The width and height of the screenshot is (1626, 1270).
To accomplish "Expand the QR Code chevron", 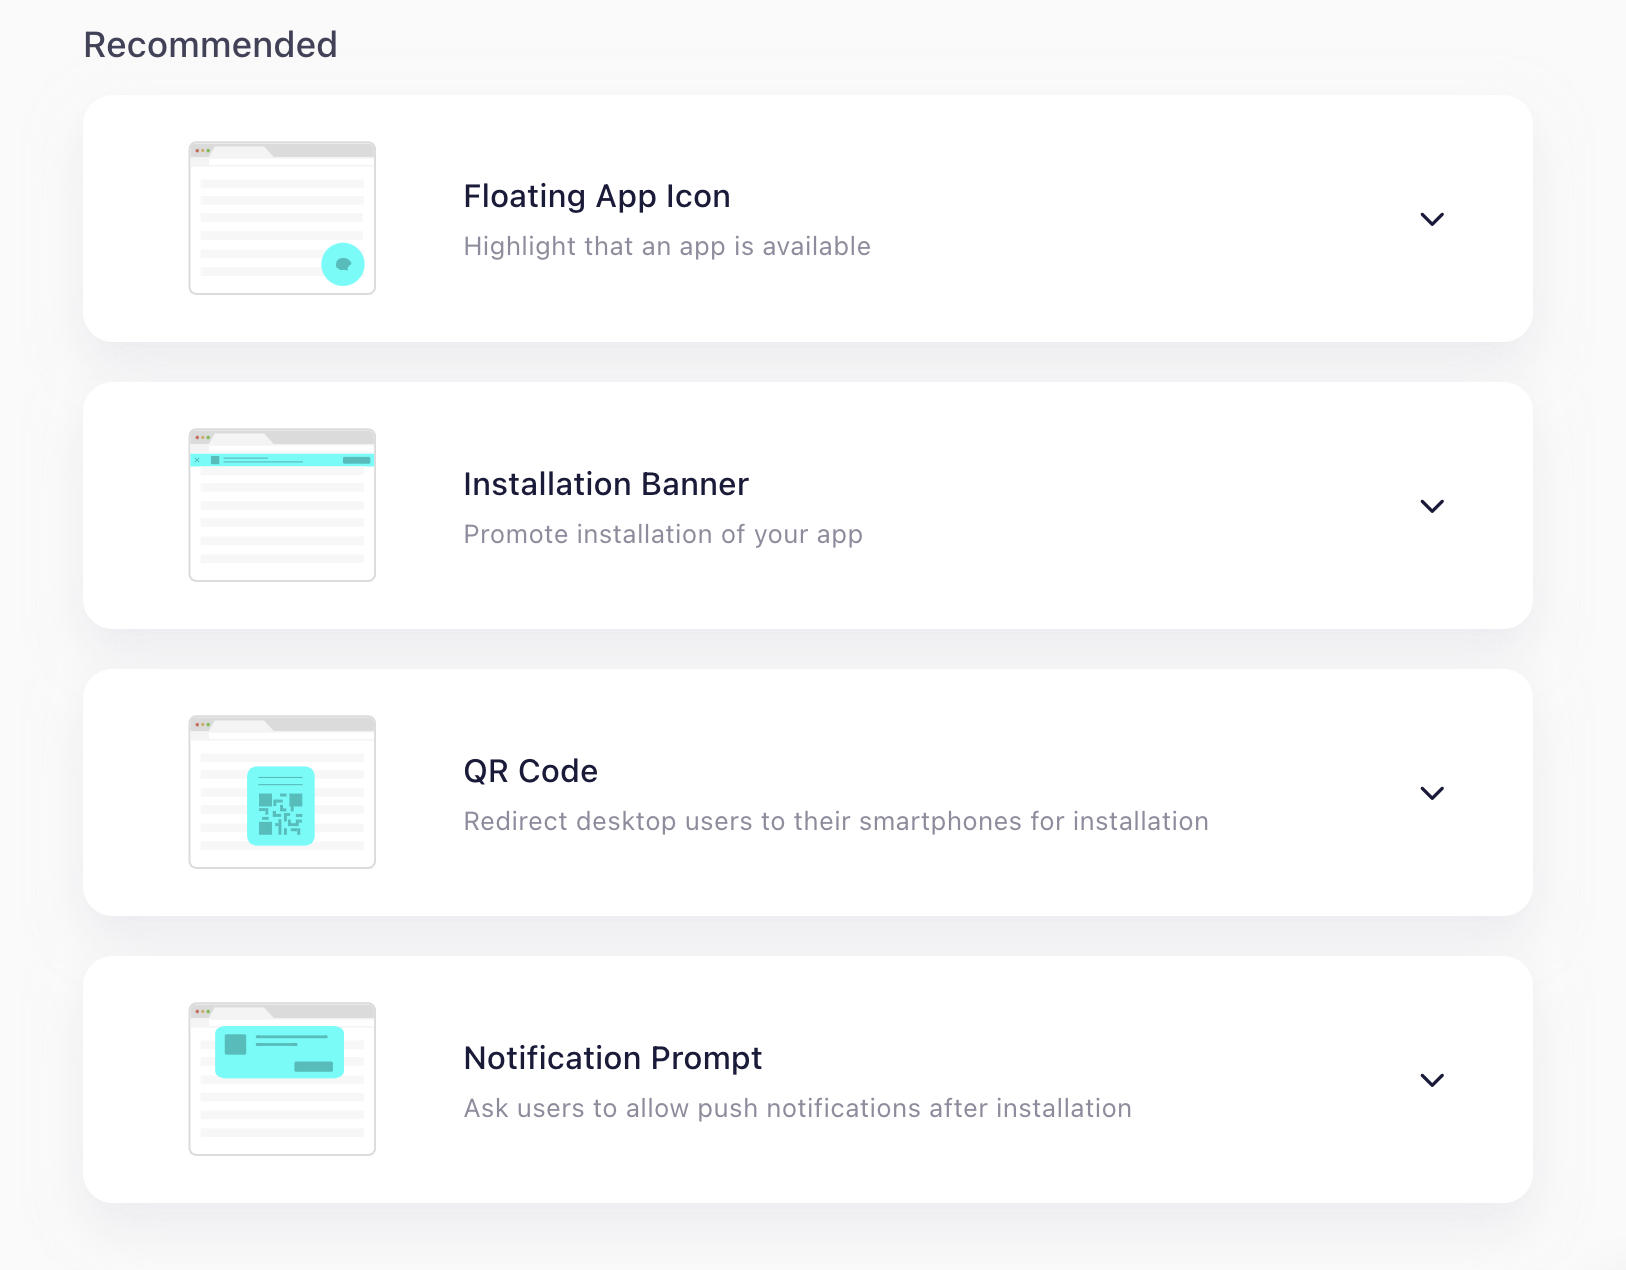I will [1432, 793].
